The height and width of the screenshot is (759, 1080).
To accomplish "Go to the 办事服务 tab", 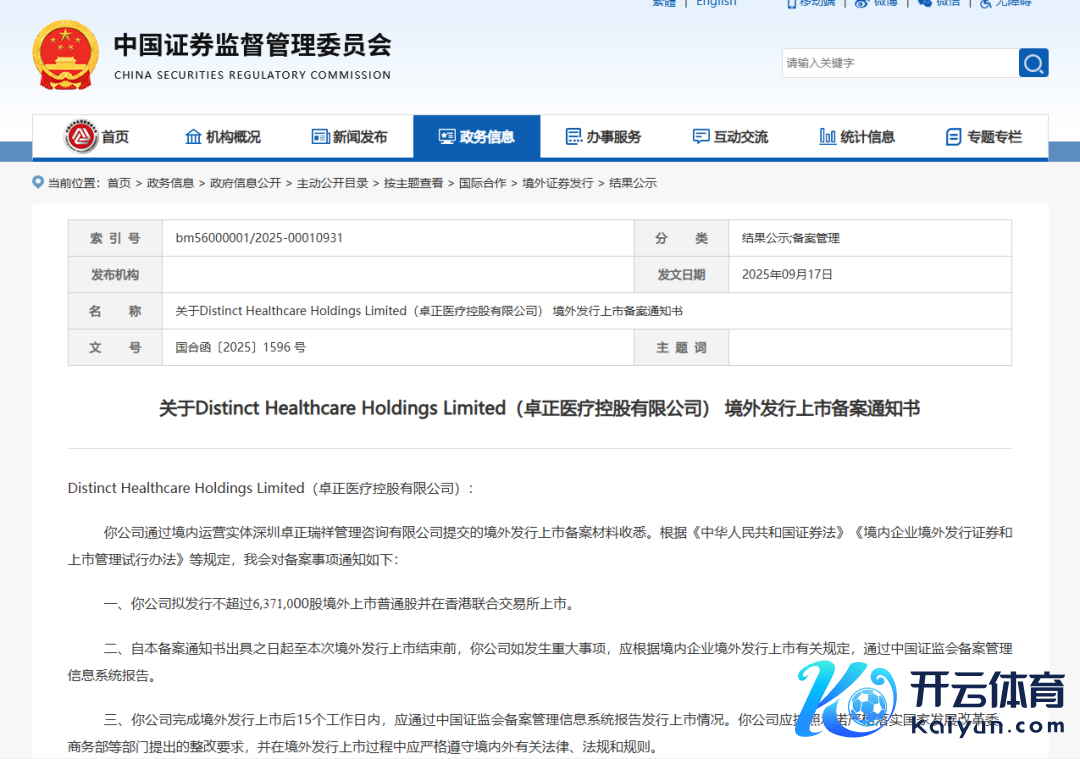I will 603,137.
